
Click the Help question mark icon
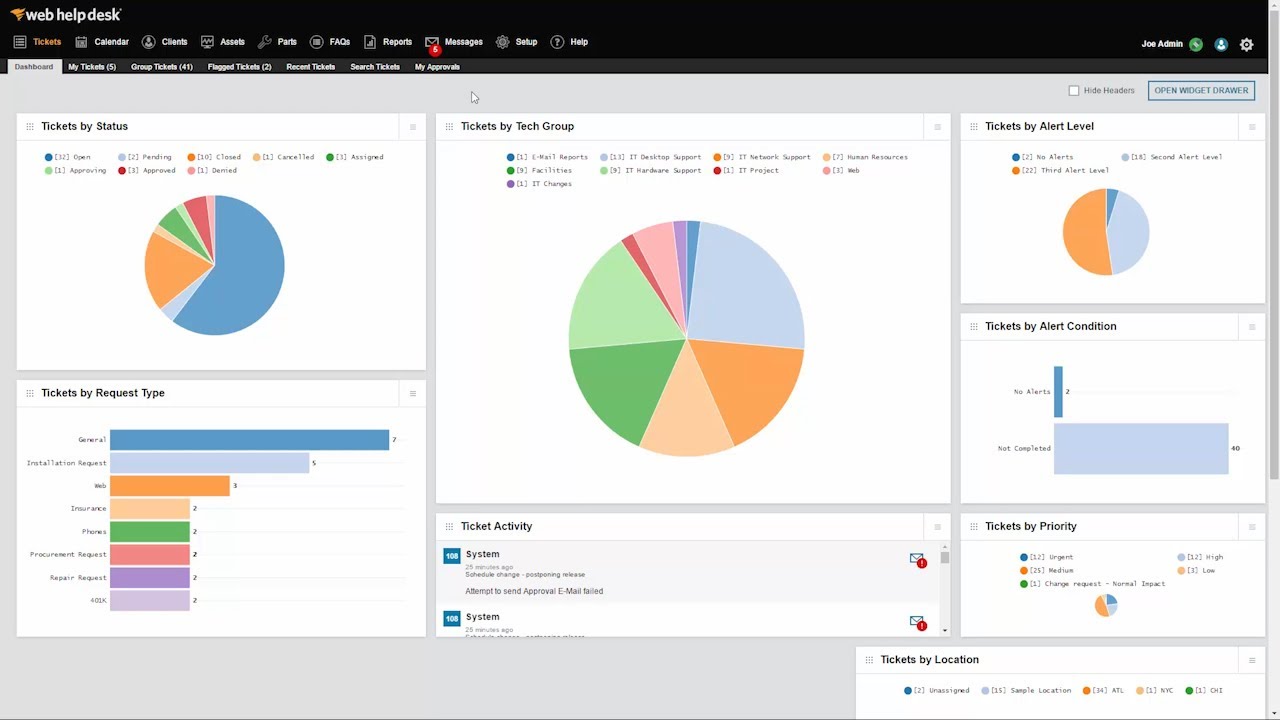tap(557, 42)
